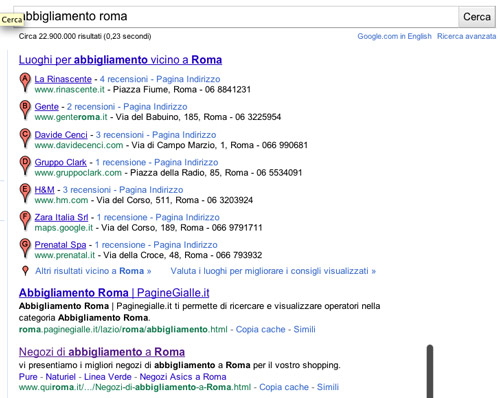Screen dimensions: 500x398
Task: Click map pin G for Prenatal Spa
Action: tap(25, 248)
